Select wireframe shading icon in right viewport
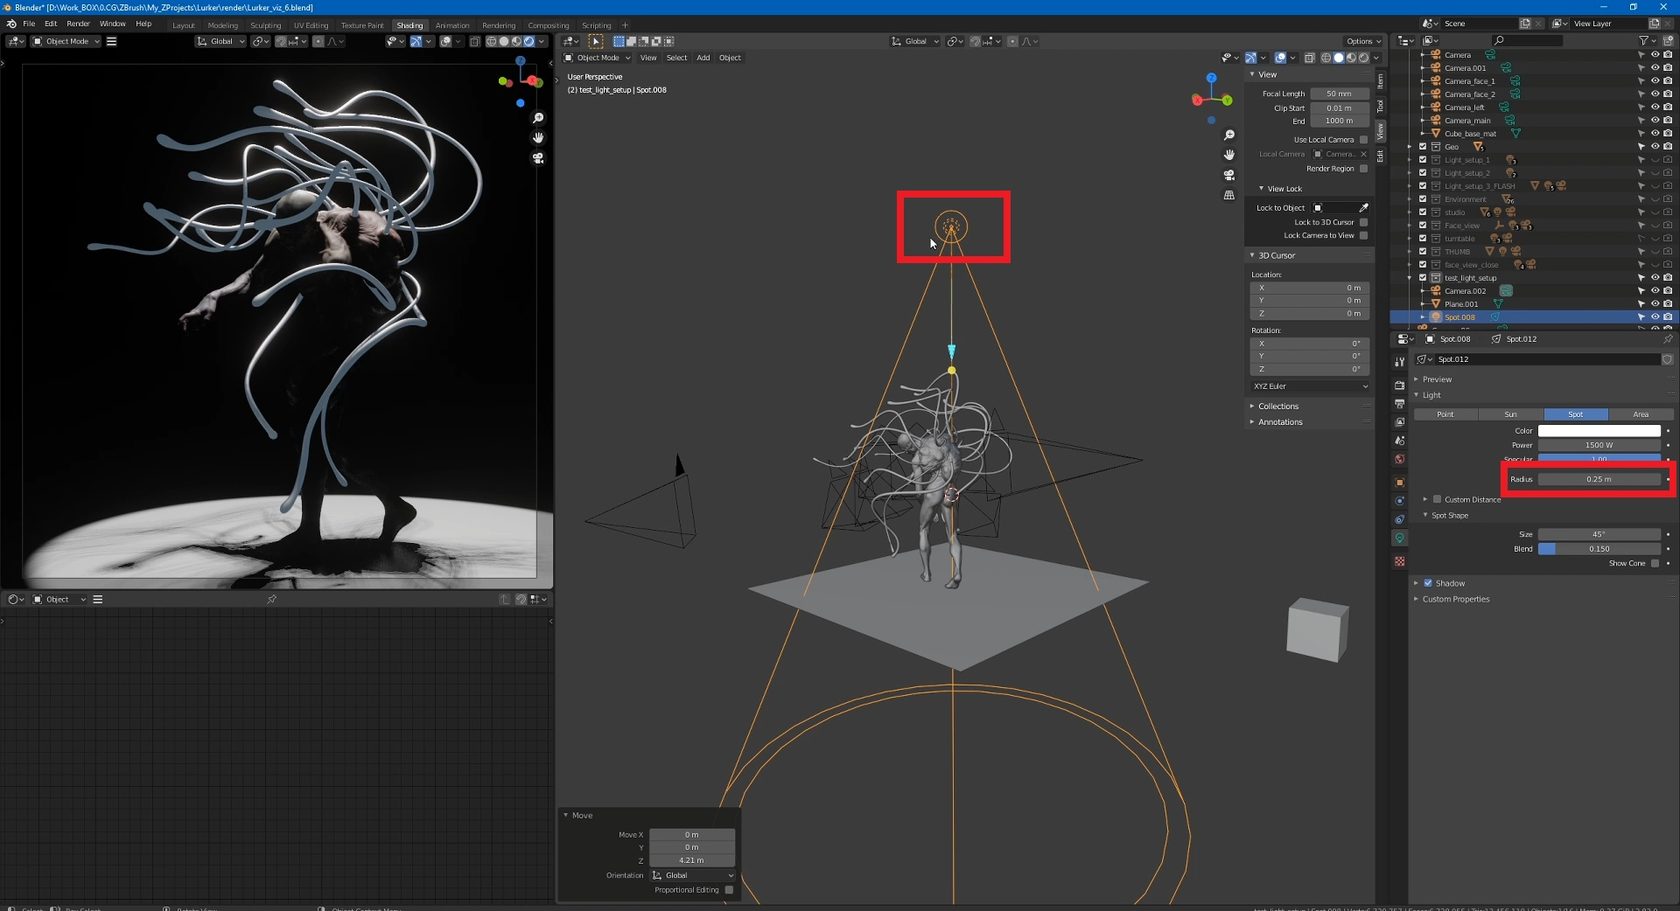 click(x=1326, y=58)
